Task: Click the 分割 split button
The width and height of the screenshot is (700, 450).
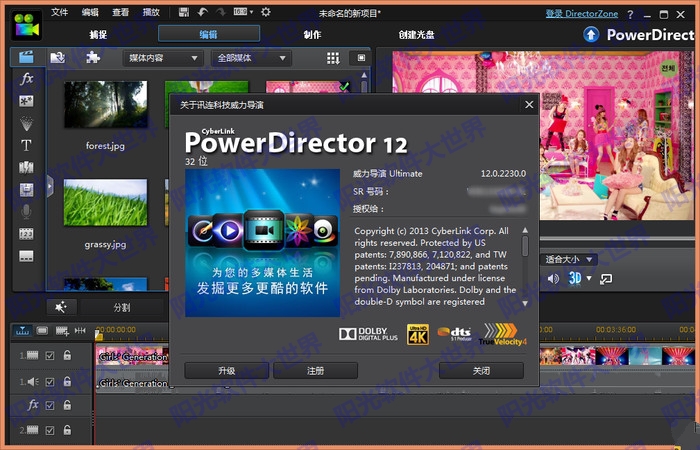Action: (x=122, y=308)
